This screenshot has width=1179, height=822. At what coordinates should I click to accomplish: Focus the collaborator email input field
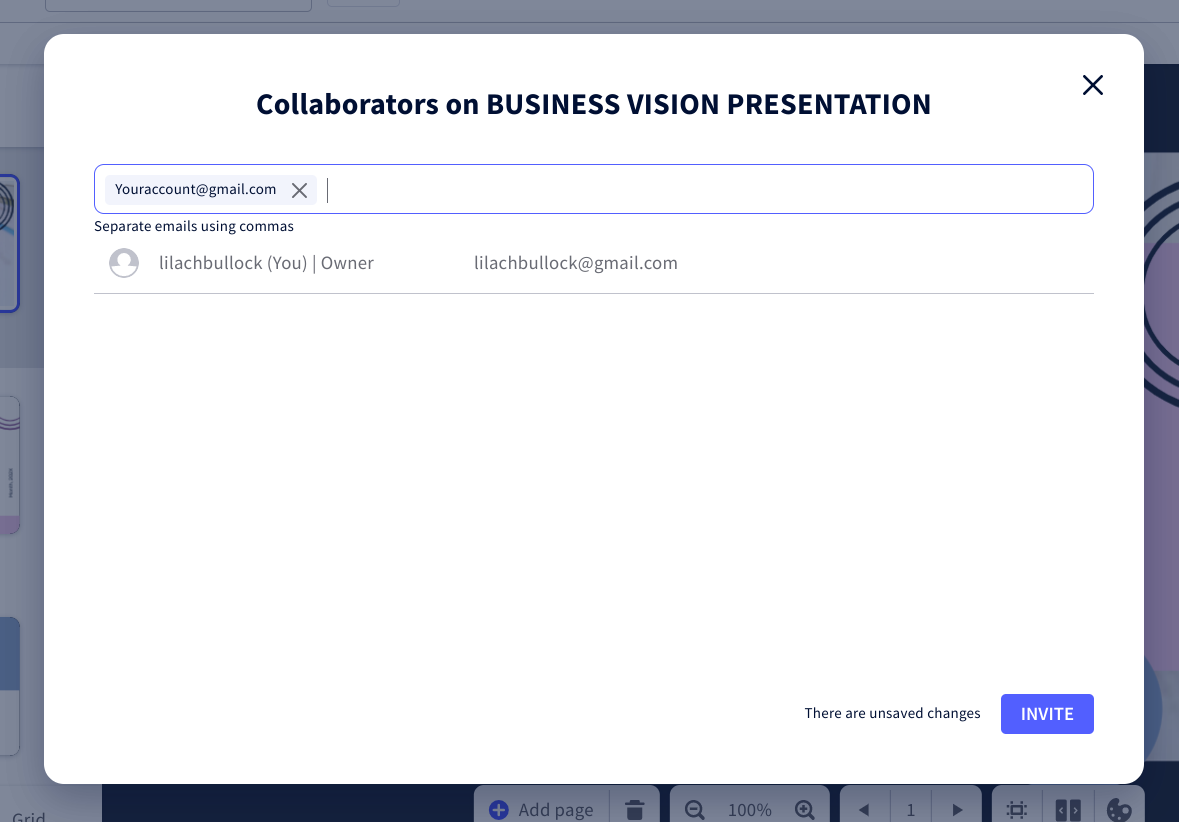(x=593, y=190)
